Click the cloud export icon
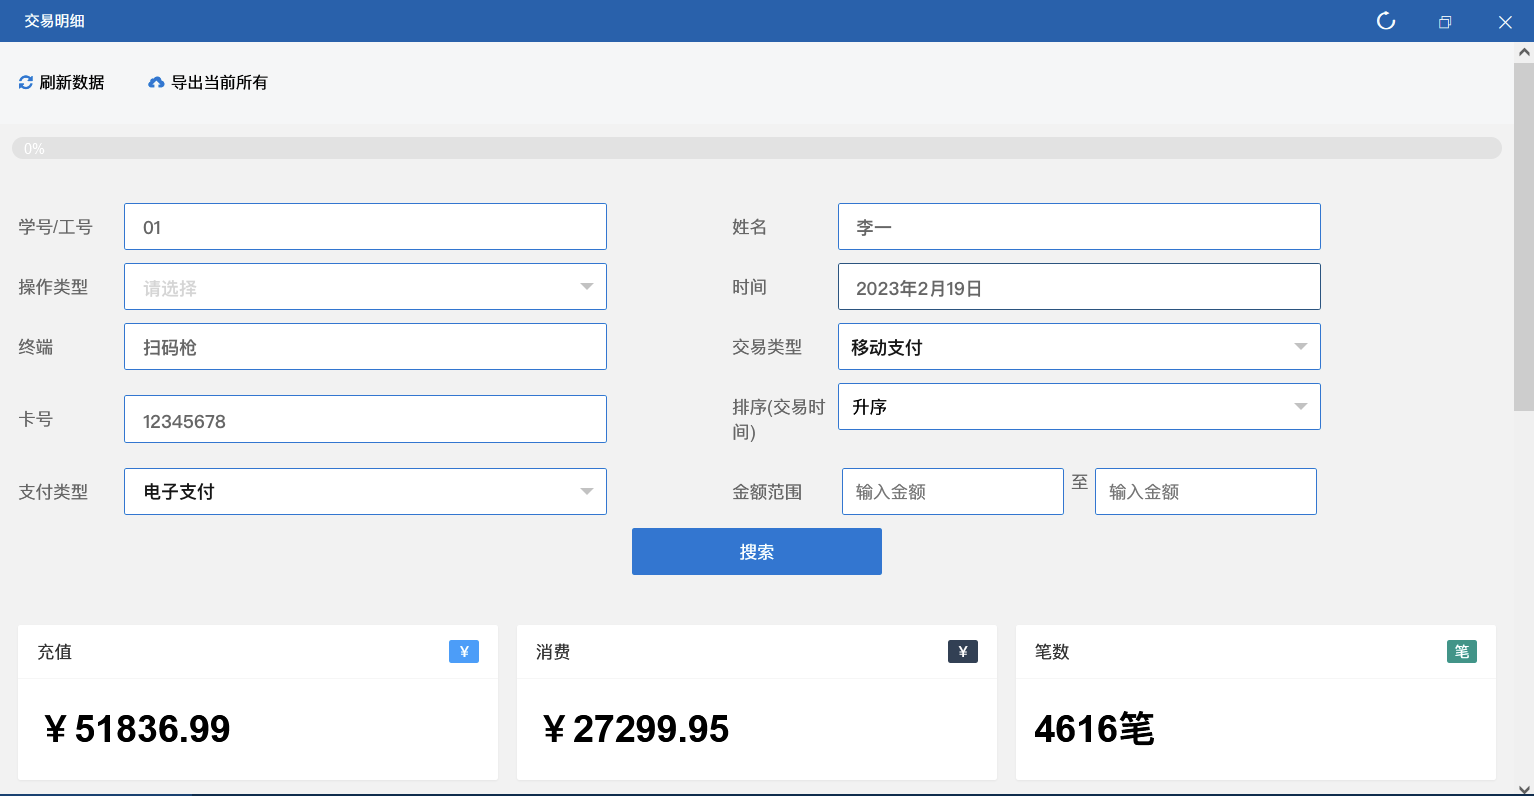 [156, 83]
